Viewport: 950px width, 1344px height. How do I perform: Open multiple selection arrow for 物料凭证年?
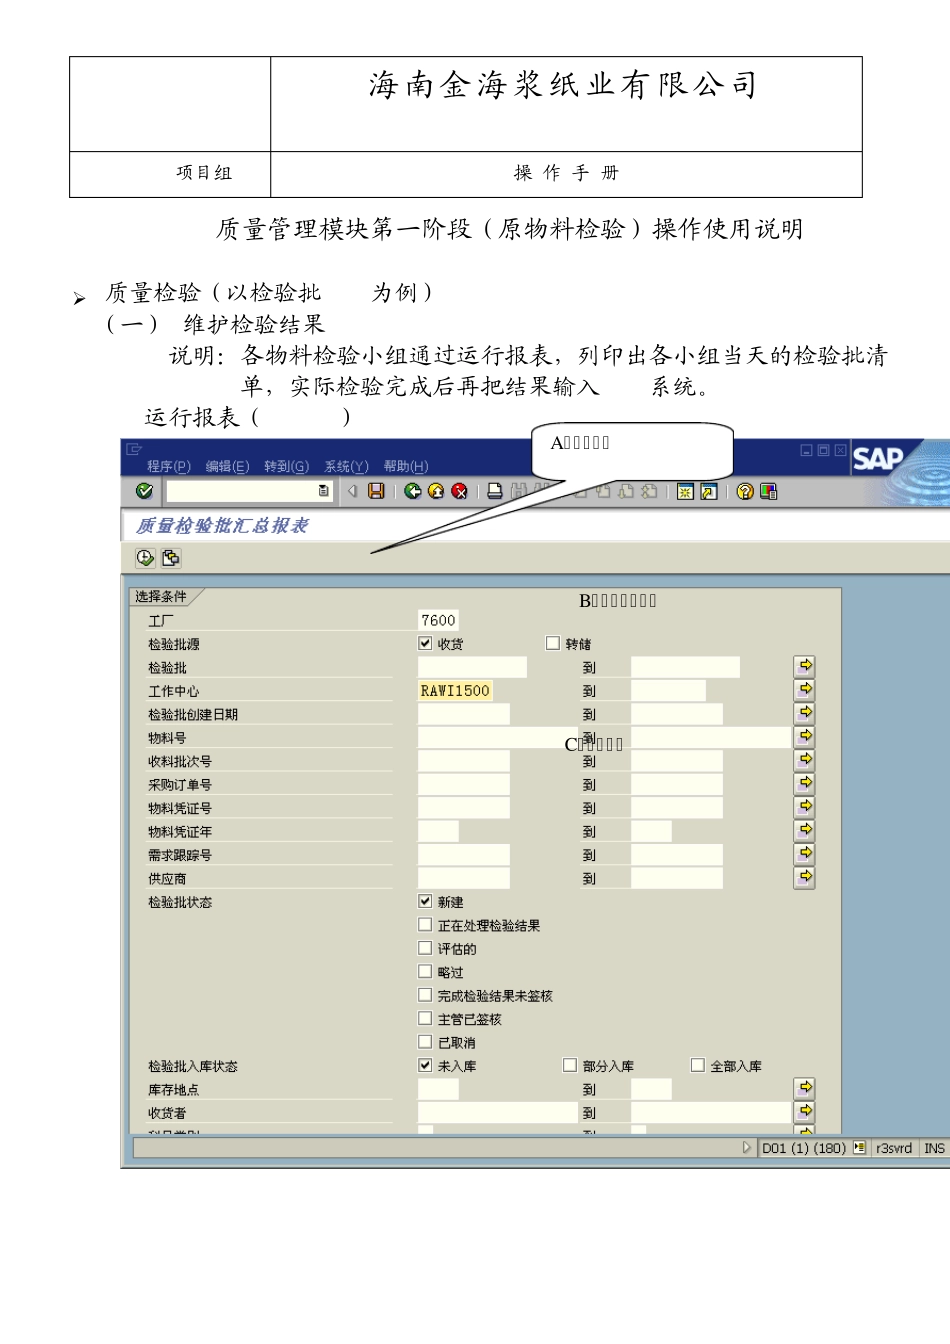pyautogui.click(x=805, y=831)
